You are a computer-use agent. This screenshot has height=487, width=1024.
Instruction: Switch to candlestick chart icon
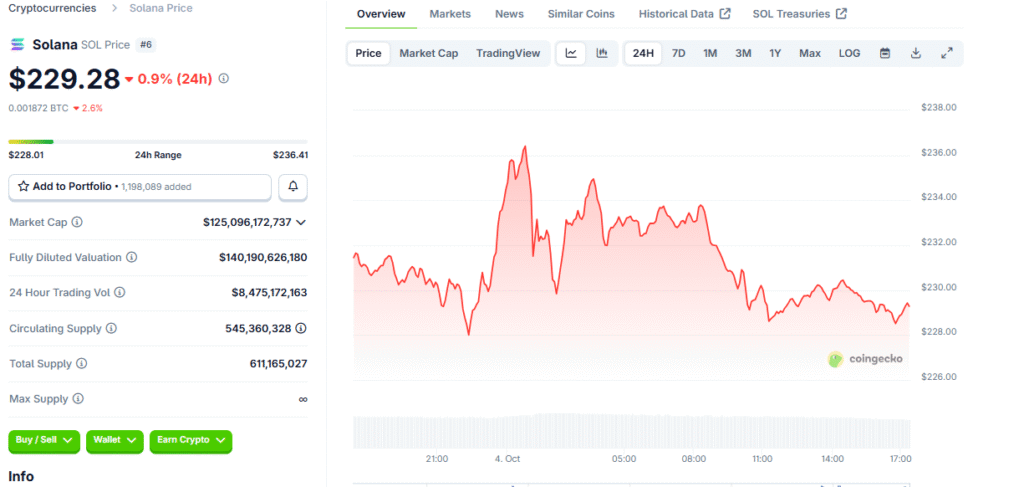602,53
